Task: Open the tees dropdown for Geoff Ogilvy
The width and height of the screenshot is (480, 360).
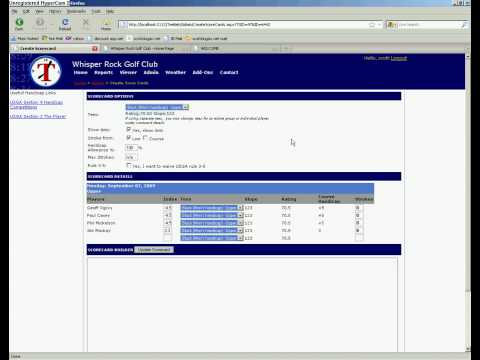Action: (212, 208)
